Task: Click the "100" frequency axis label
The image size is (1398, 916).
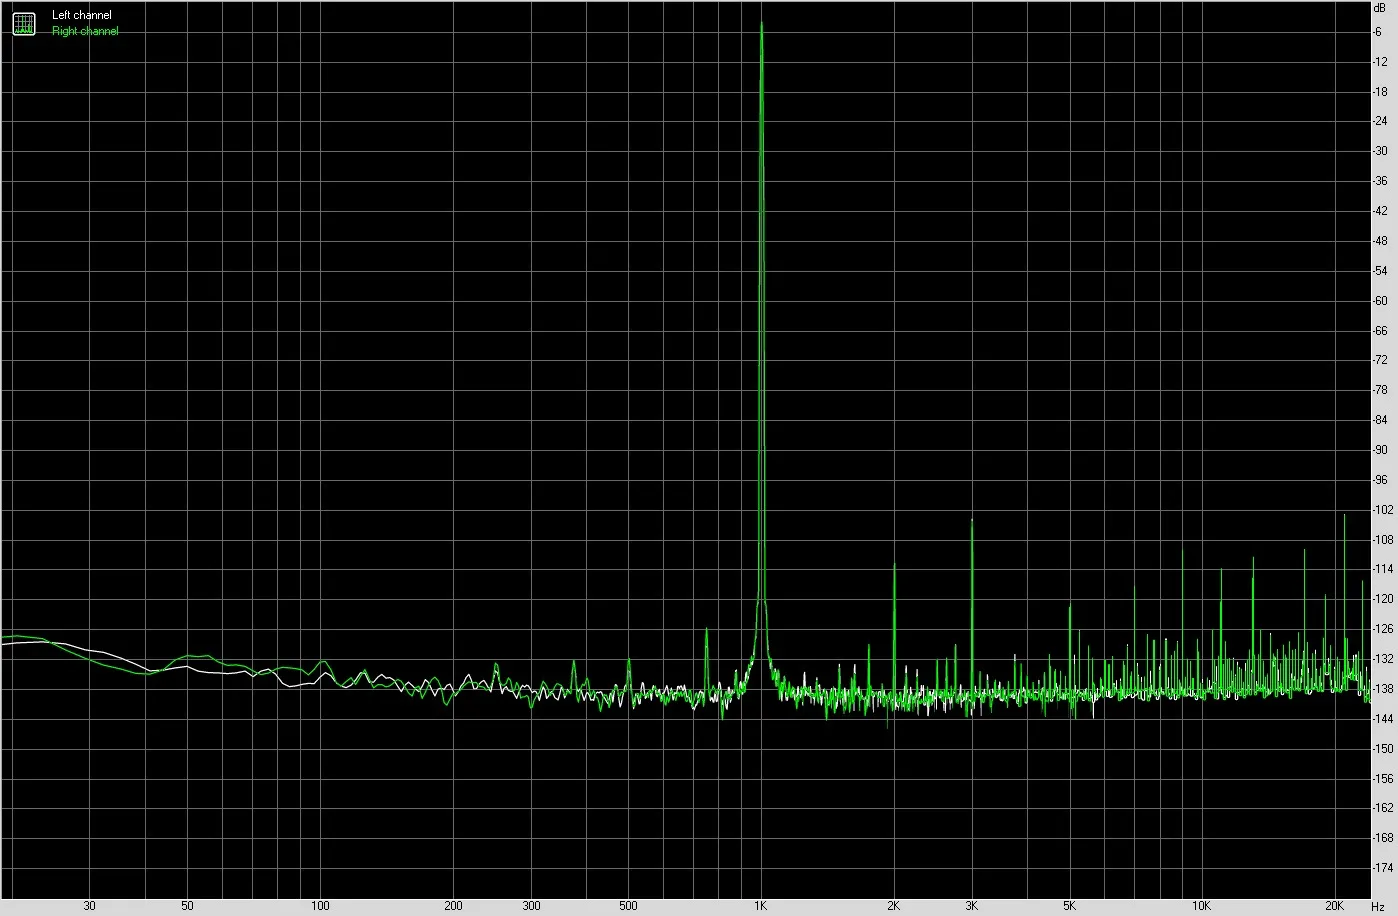Action: [x=320, y=906]
